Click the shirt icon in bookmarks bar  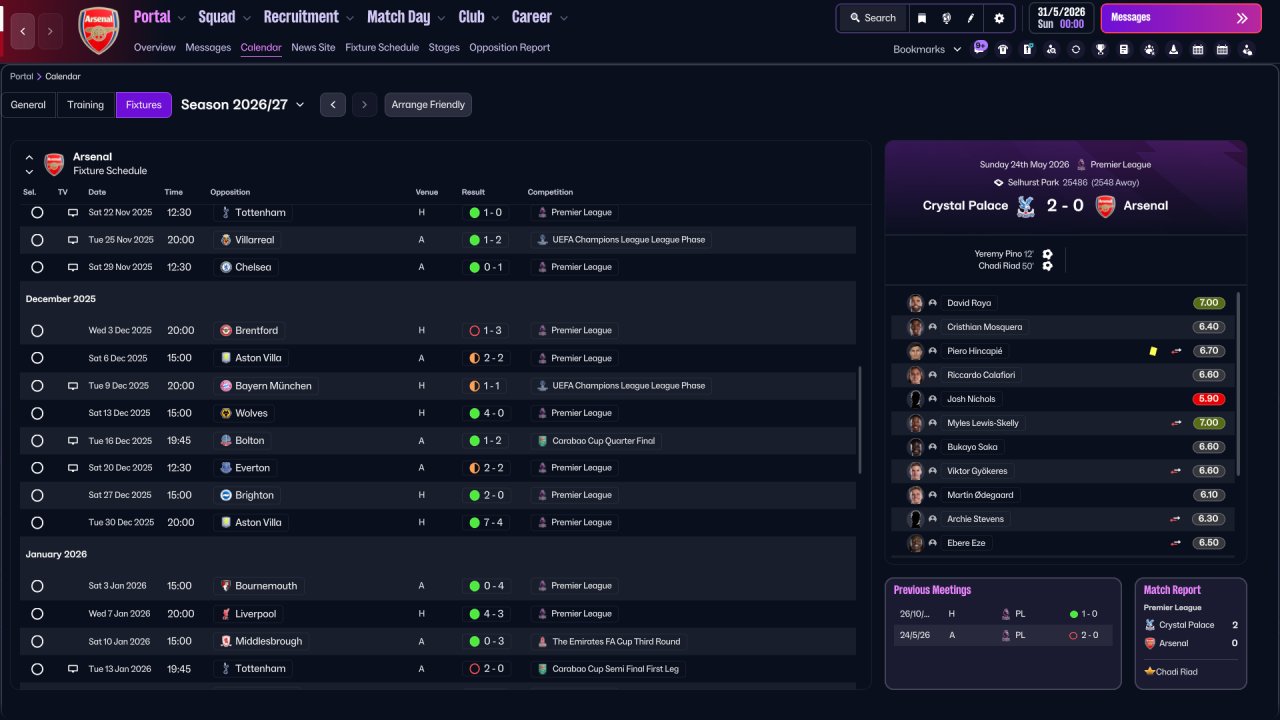1003,49
